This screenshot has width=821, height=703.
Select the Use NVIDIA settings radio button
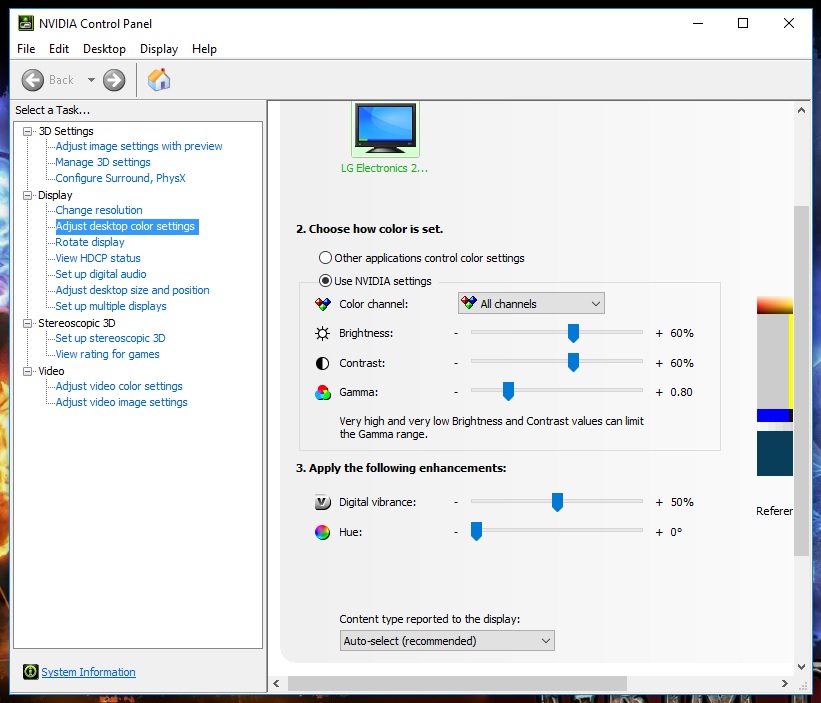(x=325, y=281)
